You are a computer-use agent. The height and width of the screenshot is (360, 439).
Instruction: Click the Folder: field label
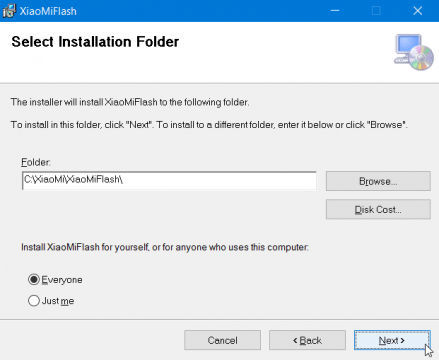click(x=36, y=162)
